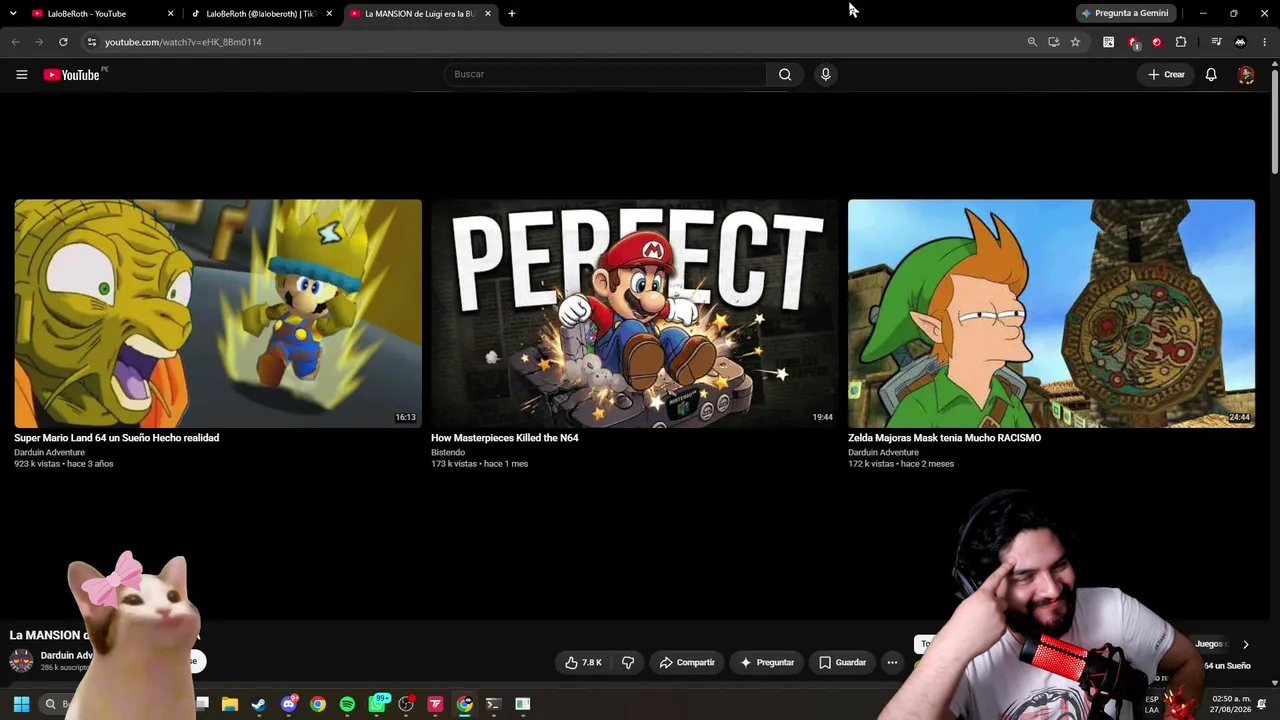This screenshot has height=720, width=1280.
Task: Open the Windows Start menu
Action: click(x=21, y=704)
